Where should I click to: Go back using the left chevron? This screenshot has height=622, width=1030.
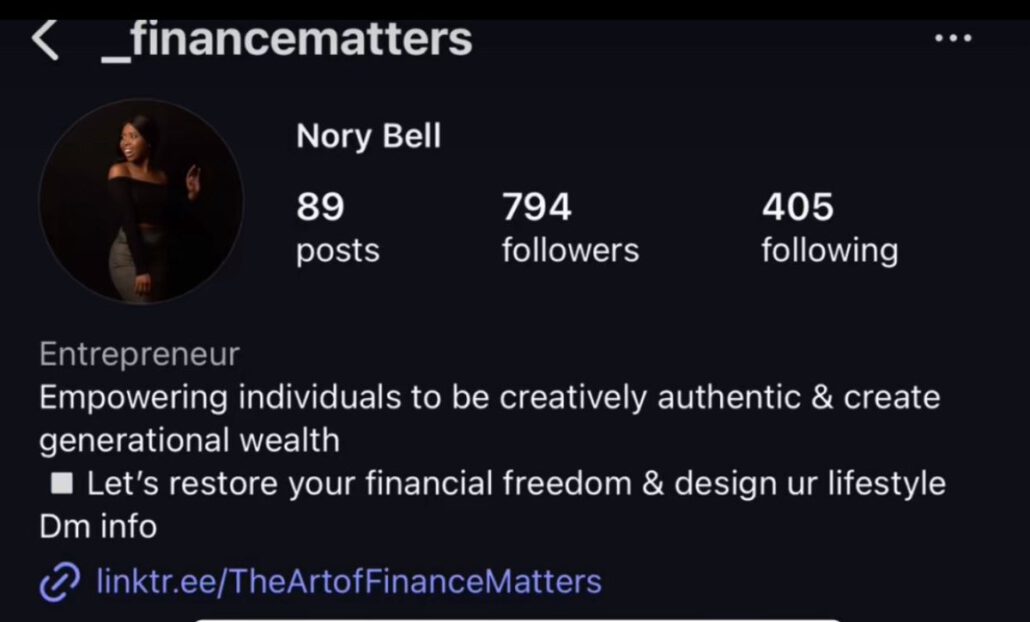tap(45, 41)
